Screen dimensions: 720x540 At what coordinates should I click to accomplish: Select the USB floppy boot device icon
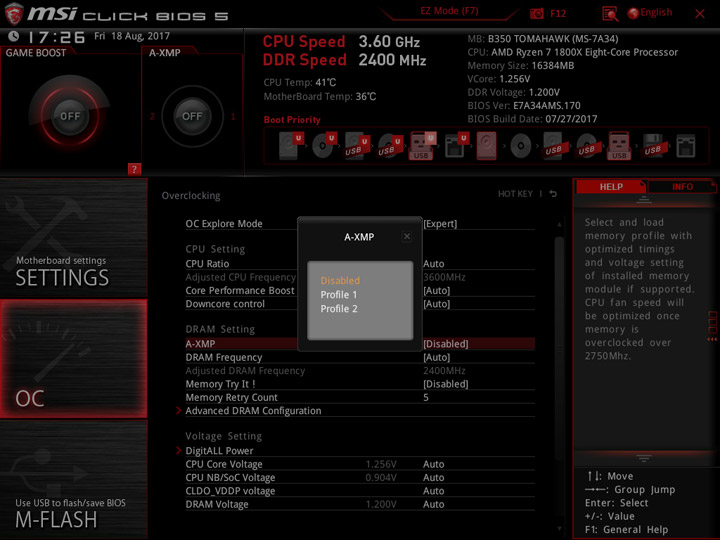654,146
